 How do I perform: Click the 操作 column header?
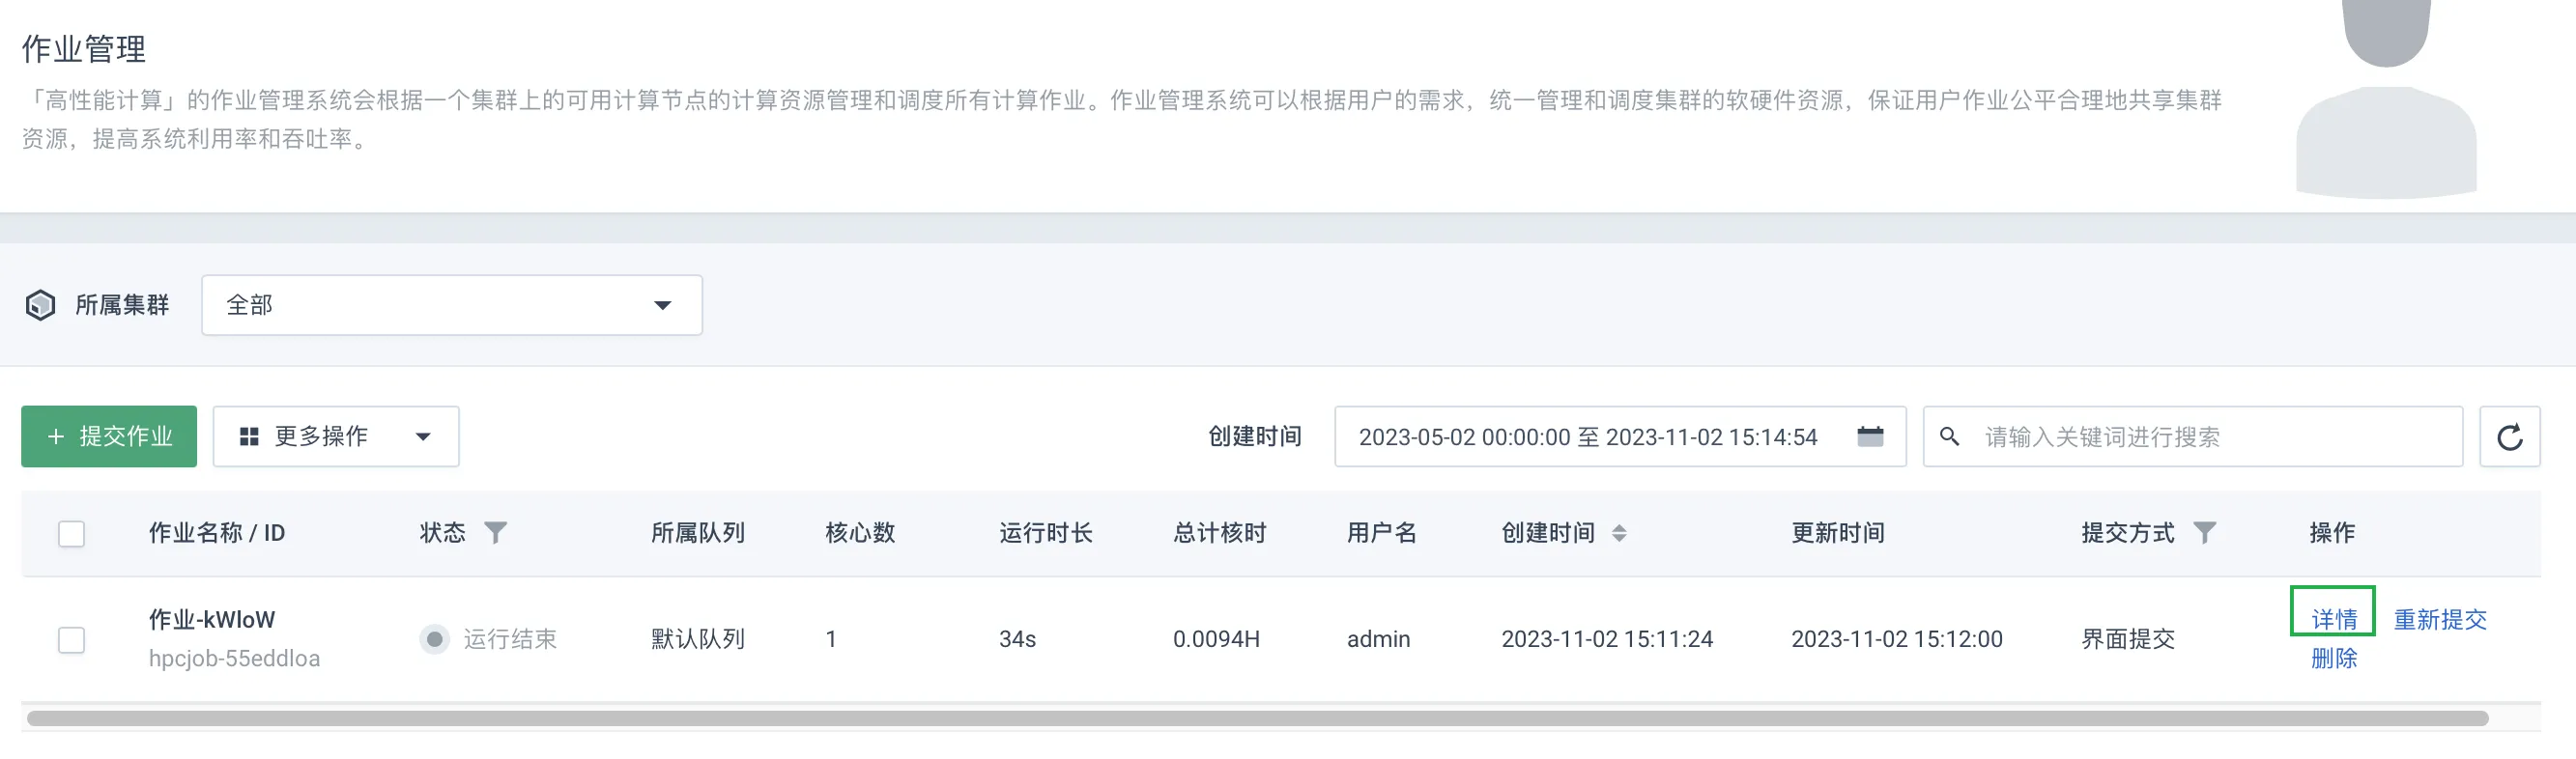pyautogui.click(x=2332, y=533)
